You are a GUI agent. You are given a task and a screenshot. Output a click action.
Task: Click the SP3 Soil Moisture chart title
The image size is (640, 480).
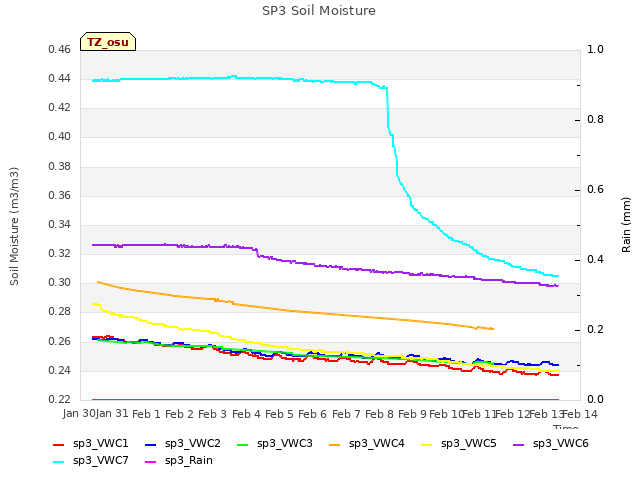pyautogui.click(x=319, y=11)
